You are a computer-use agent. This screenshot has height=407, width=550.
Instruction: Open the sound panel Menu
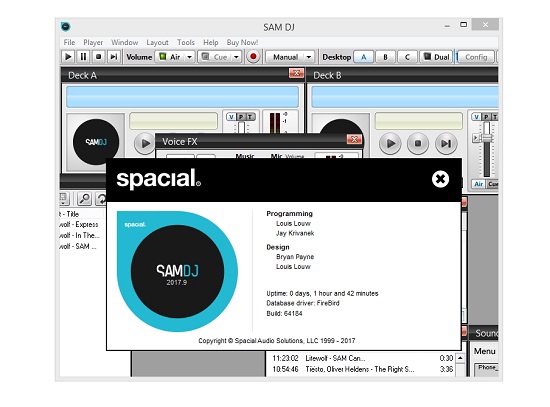[484, 351]
